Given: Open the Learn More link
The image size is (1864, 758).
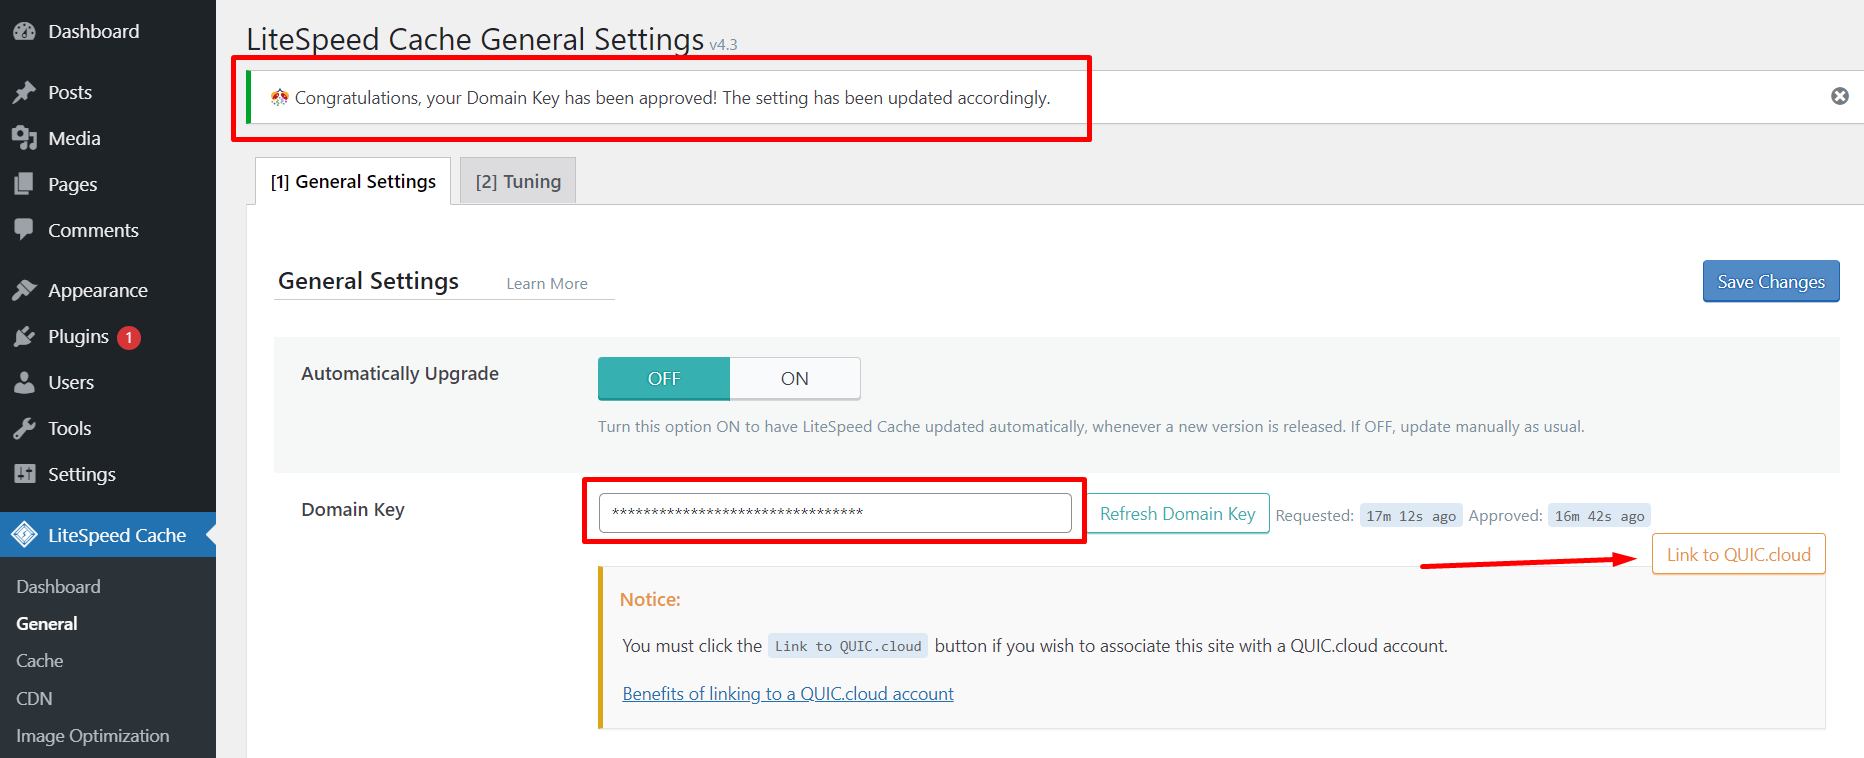Looking at the screenshot, I should point(547,284).
